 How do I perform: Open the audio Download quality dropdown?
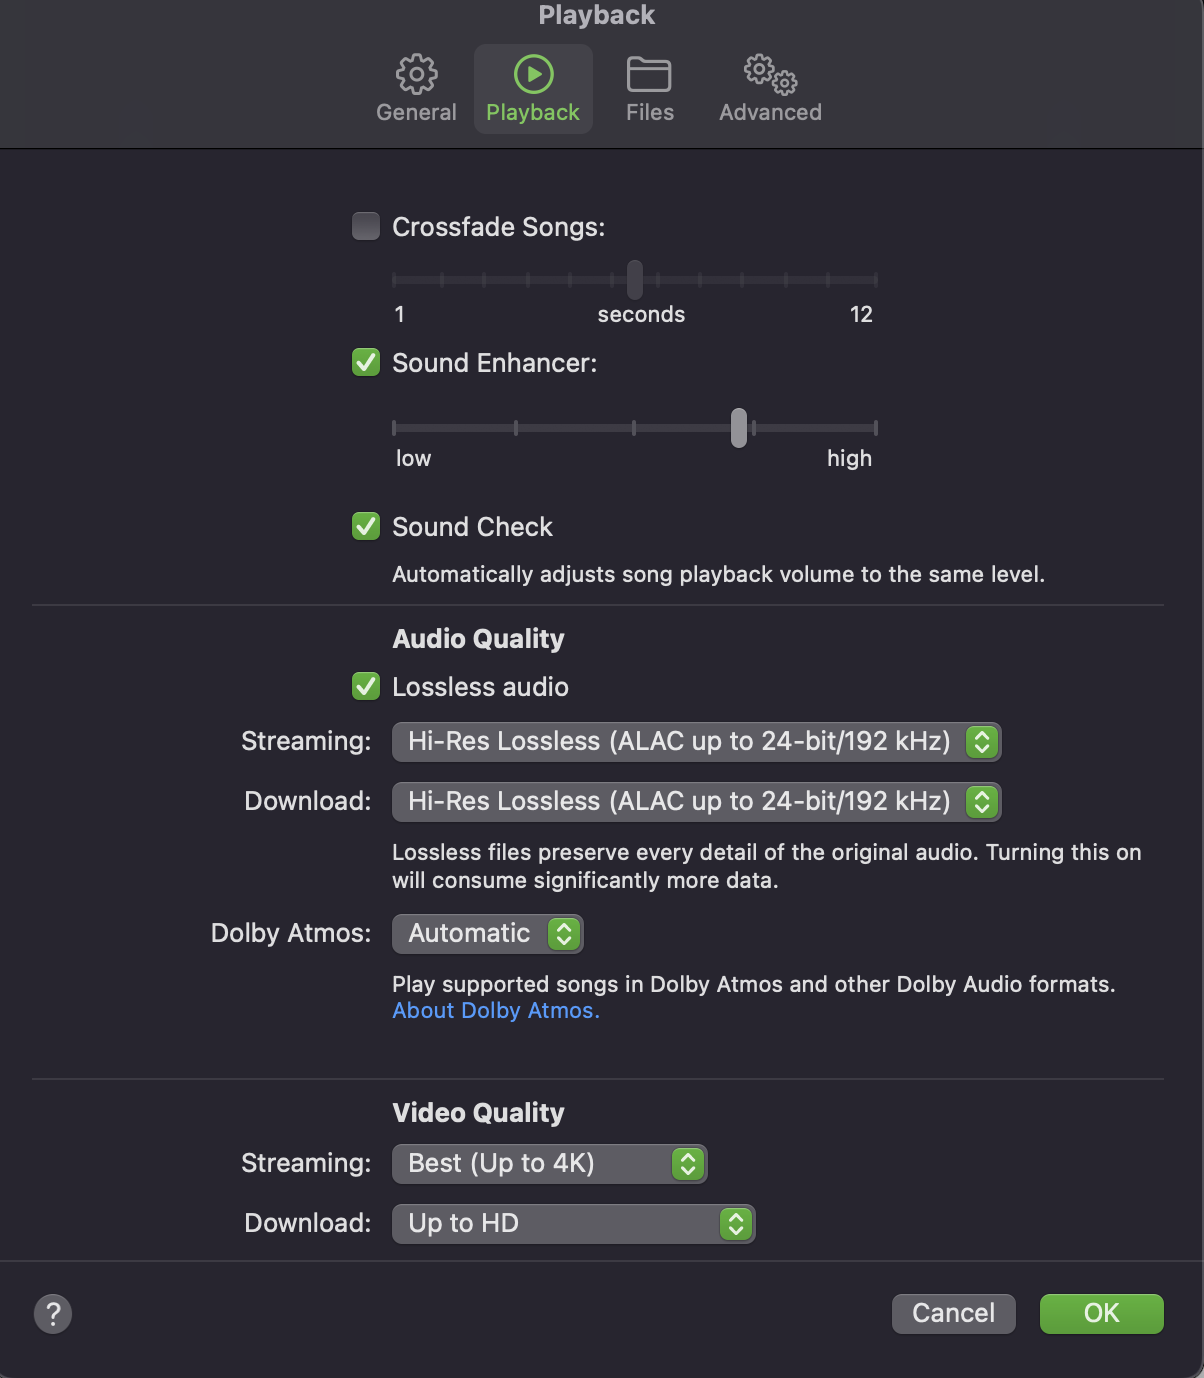coord(696,801)
